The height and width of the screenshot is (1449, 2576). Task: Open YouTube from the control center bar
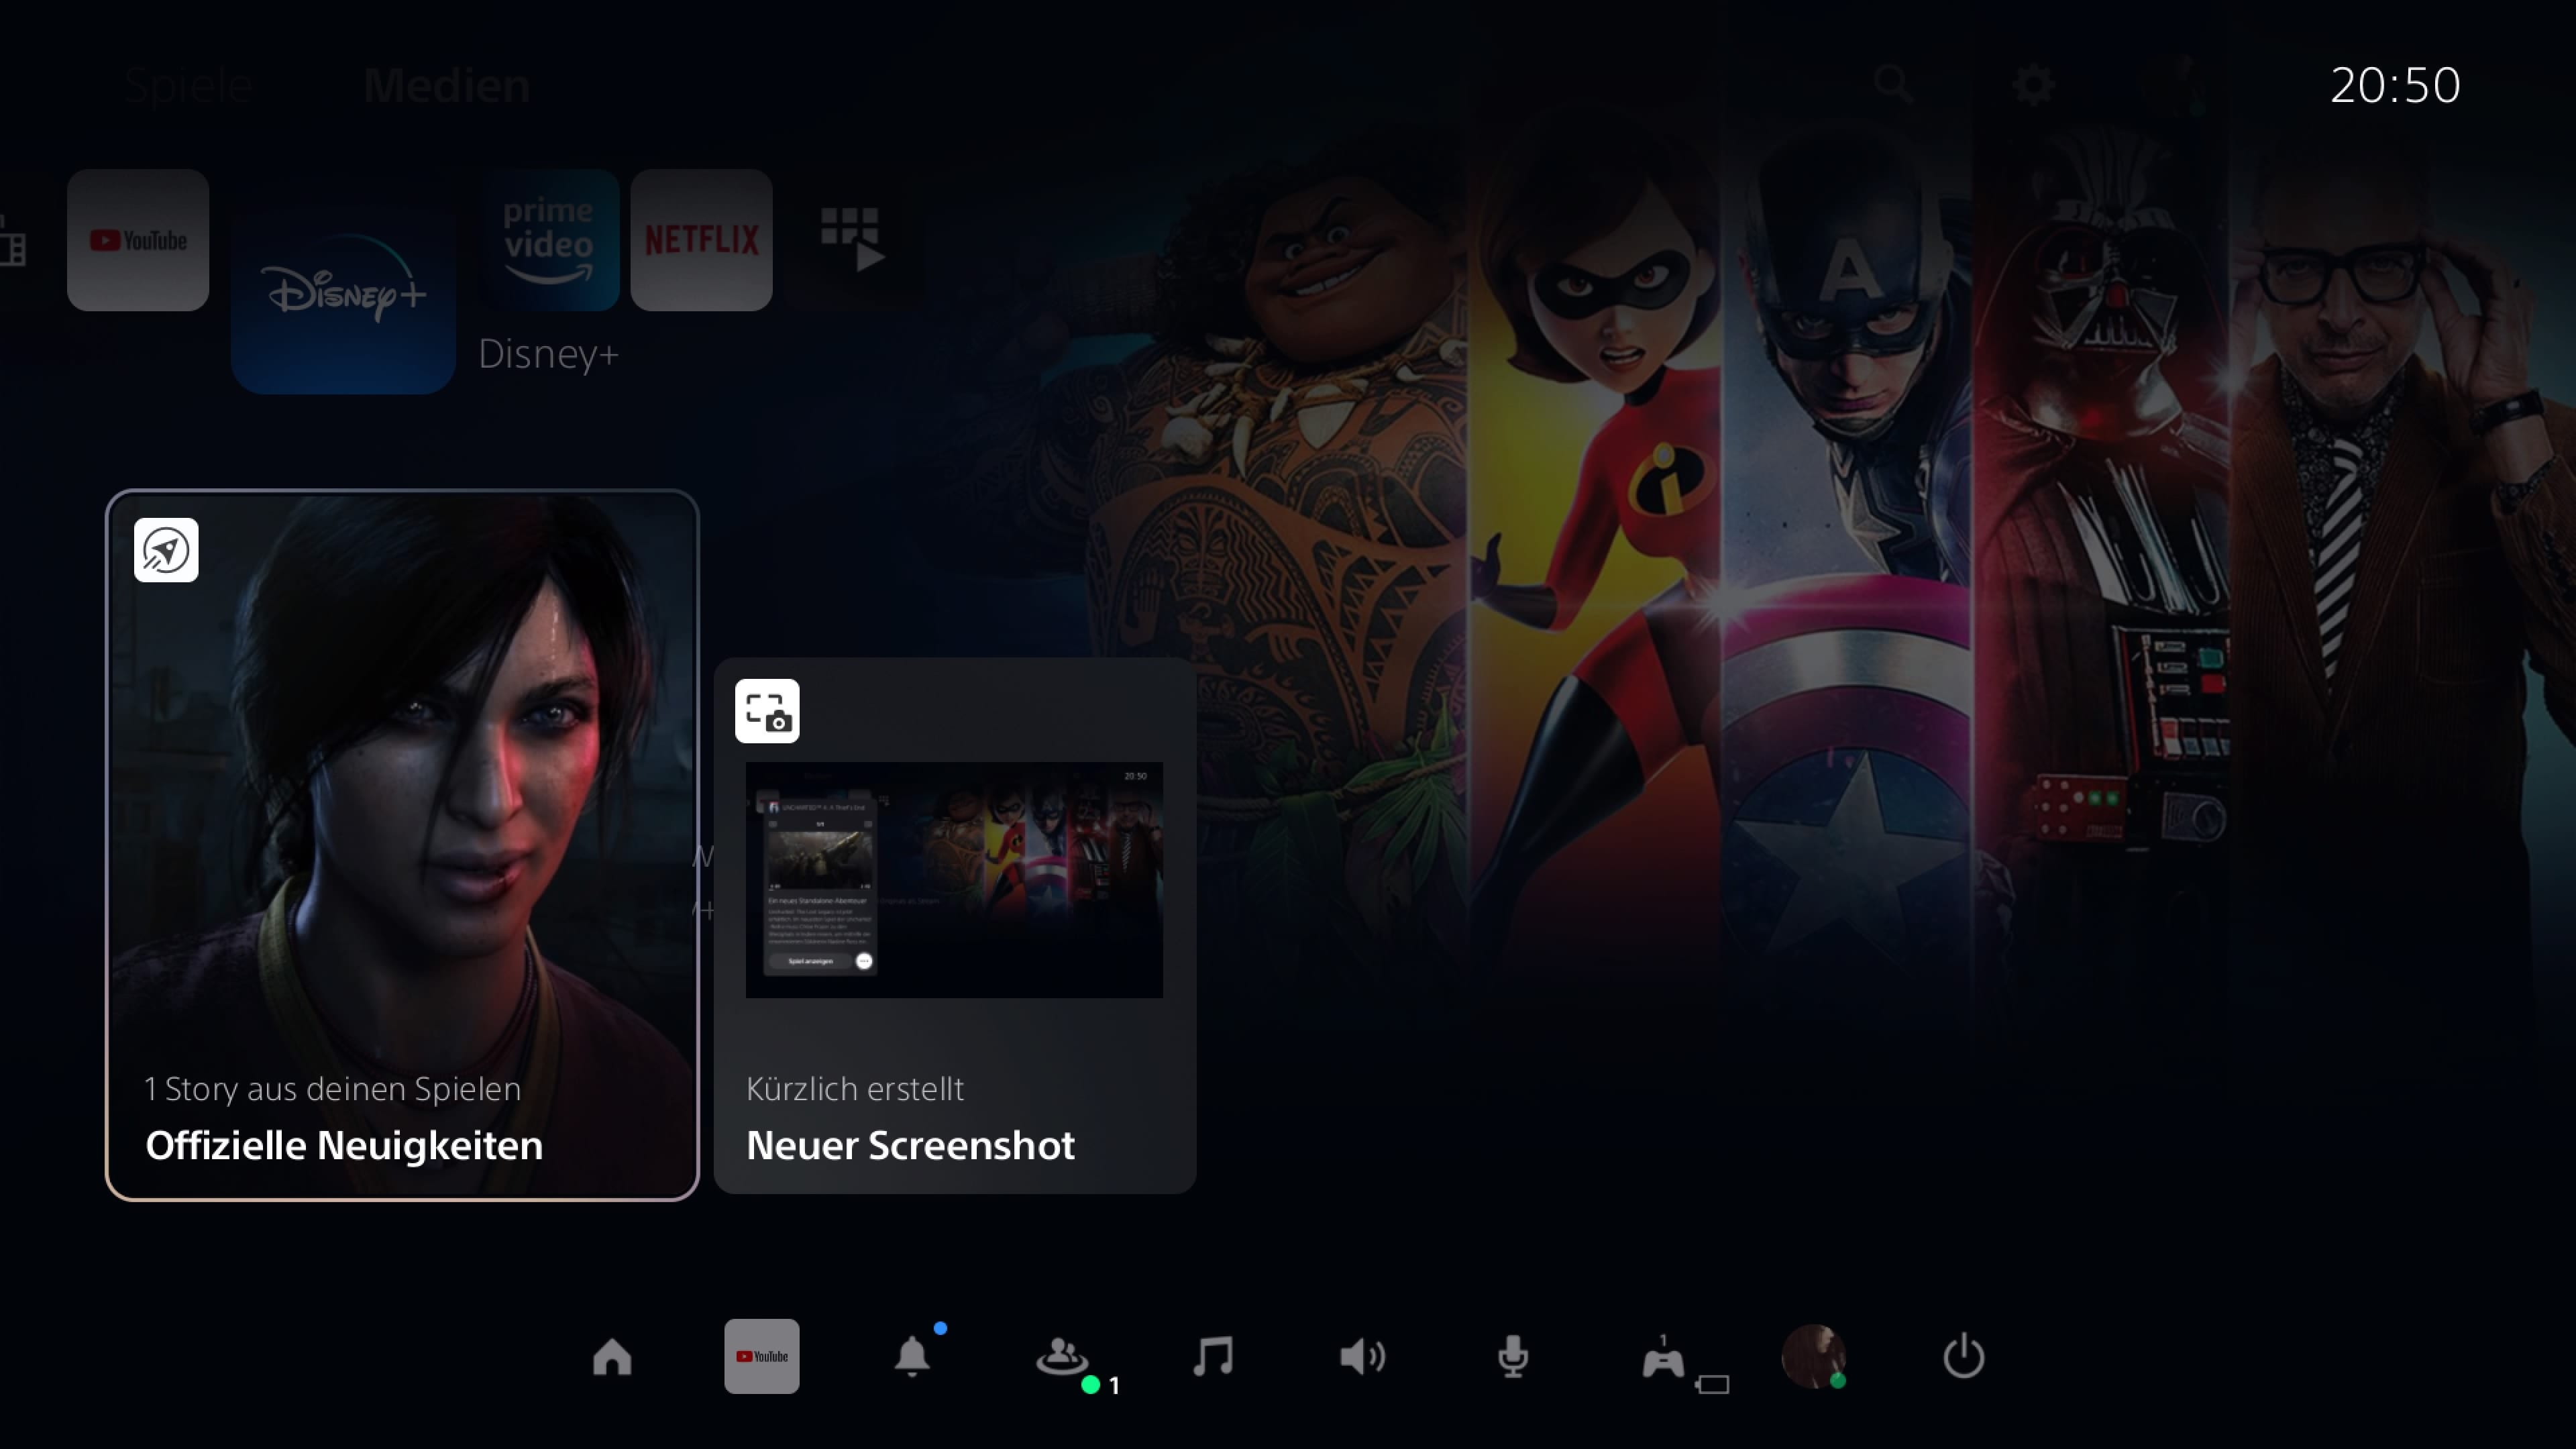coord(762,1356)
